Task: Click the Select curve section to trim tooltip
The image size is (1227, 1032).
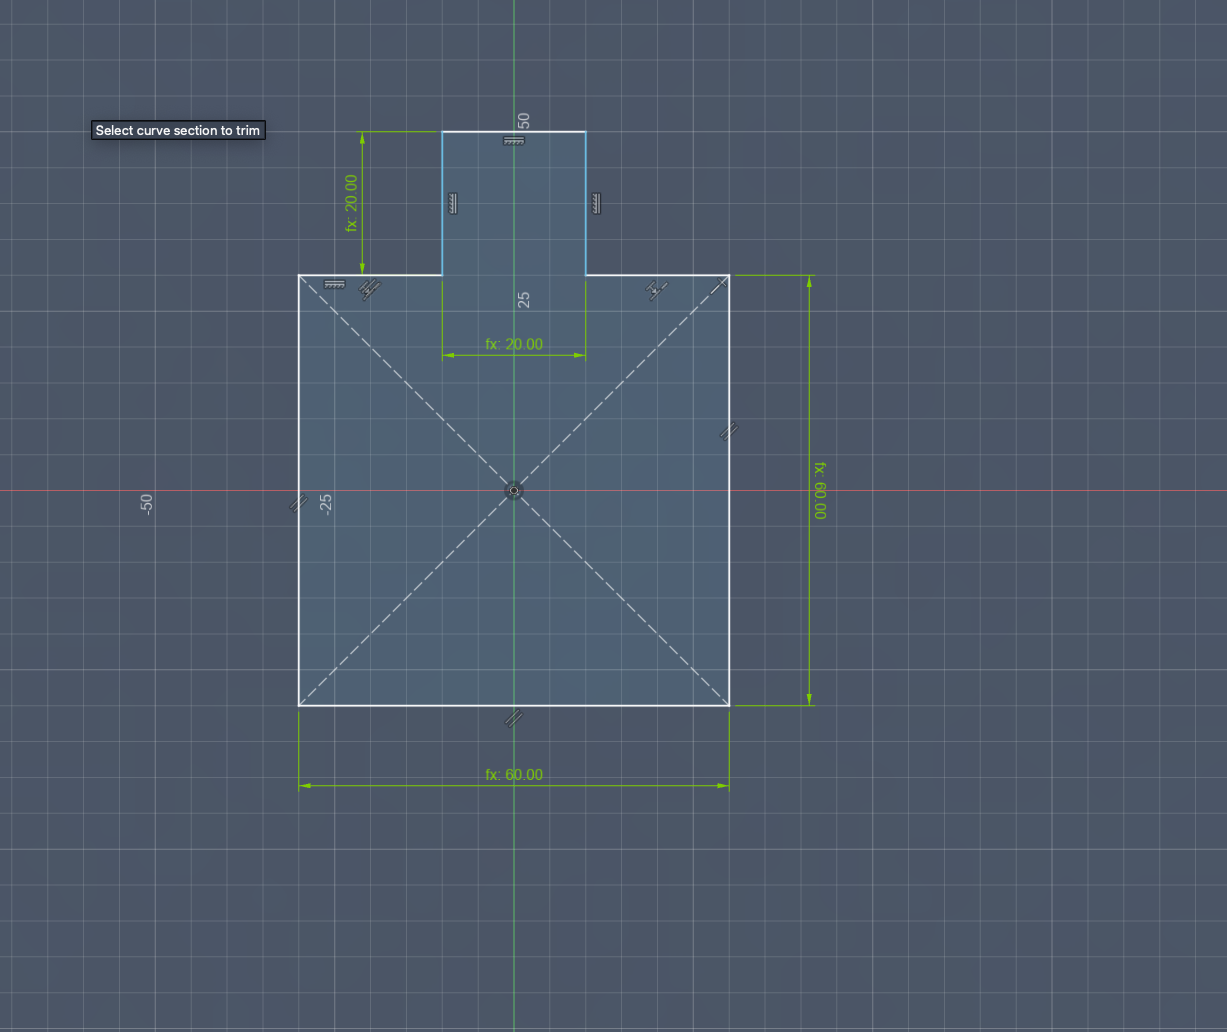Action: point(177,130)
